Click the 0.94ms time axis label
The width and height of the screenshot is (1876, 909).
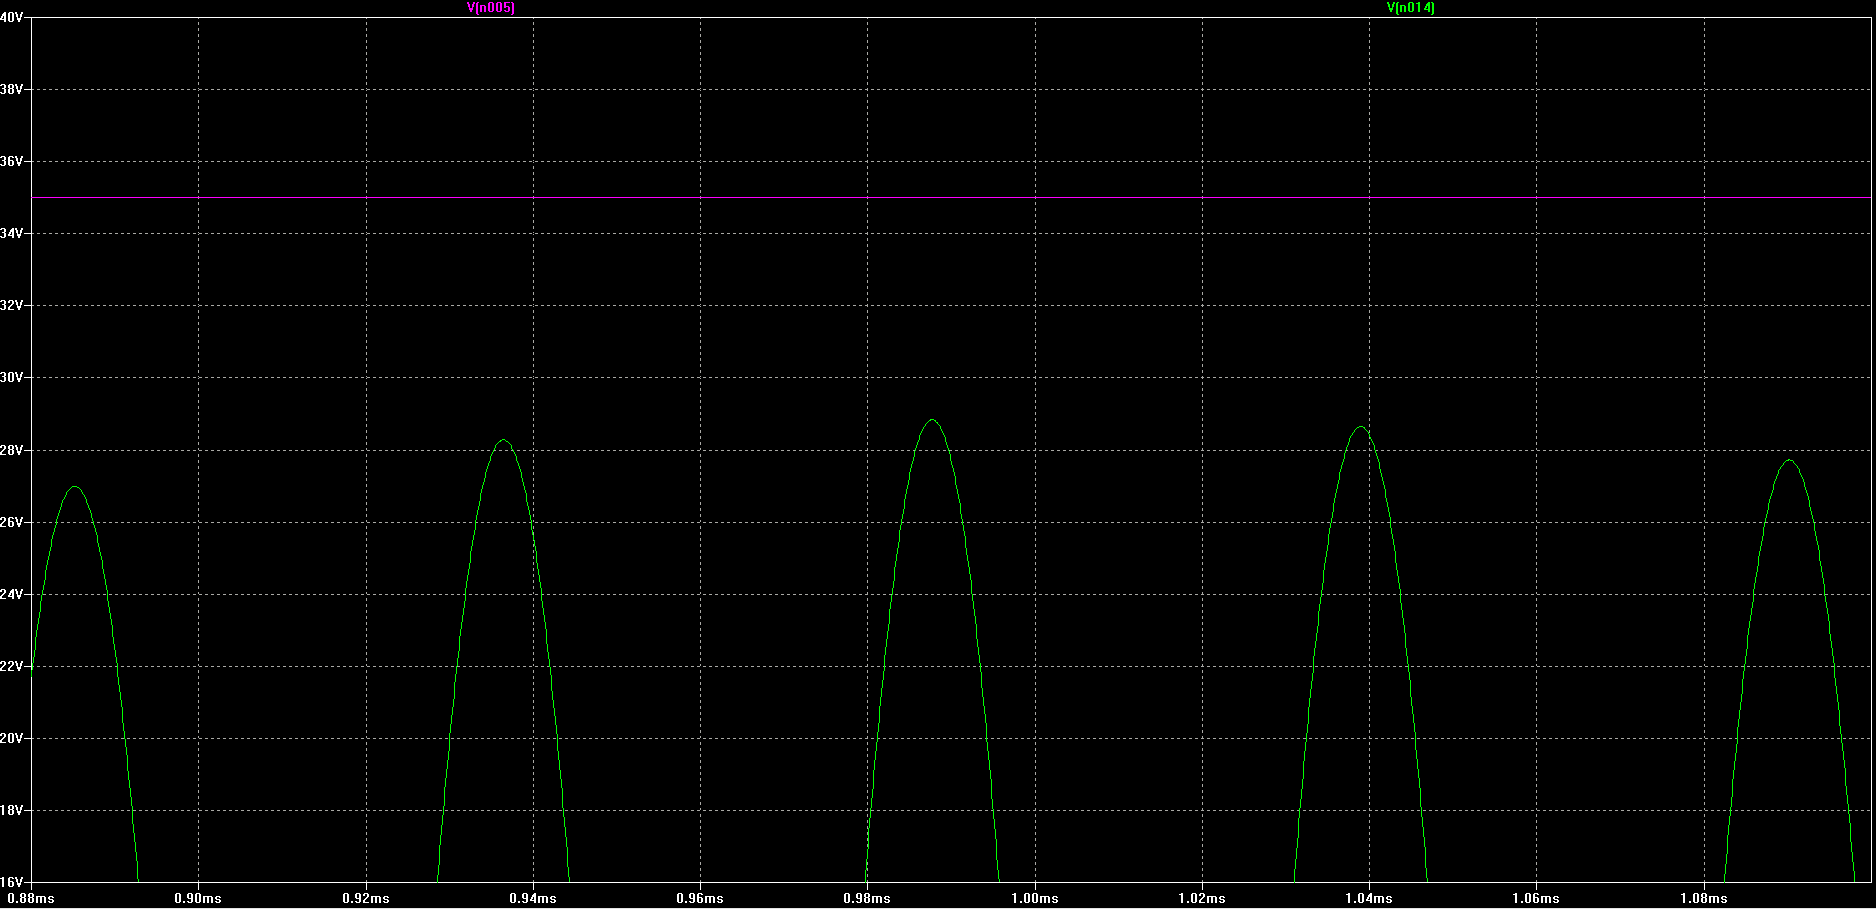point(533,899)
